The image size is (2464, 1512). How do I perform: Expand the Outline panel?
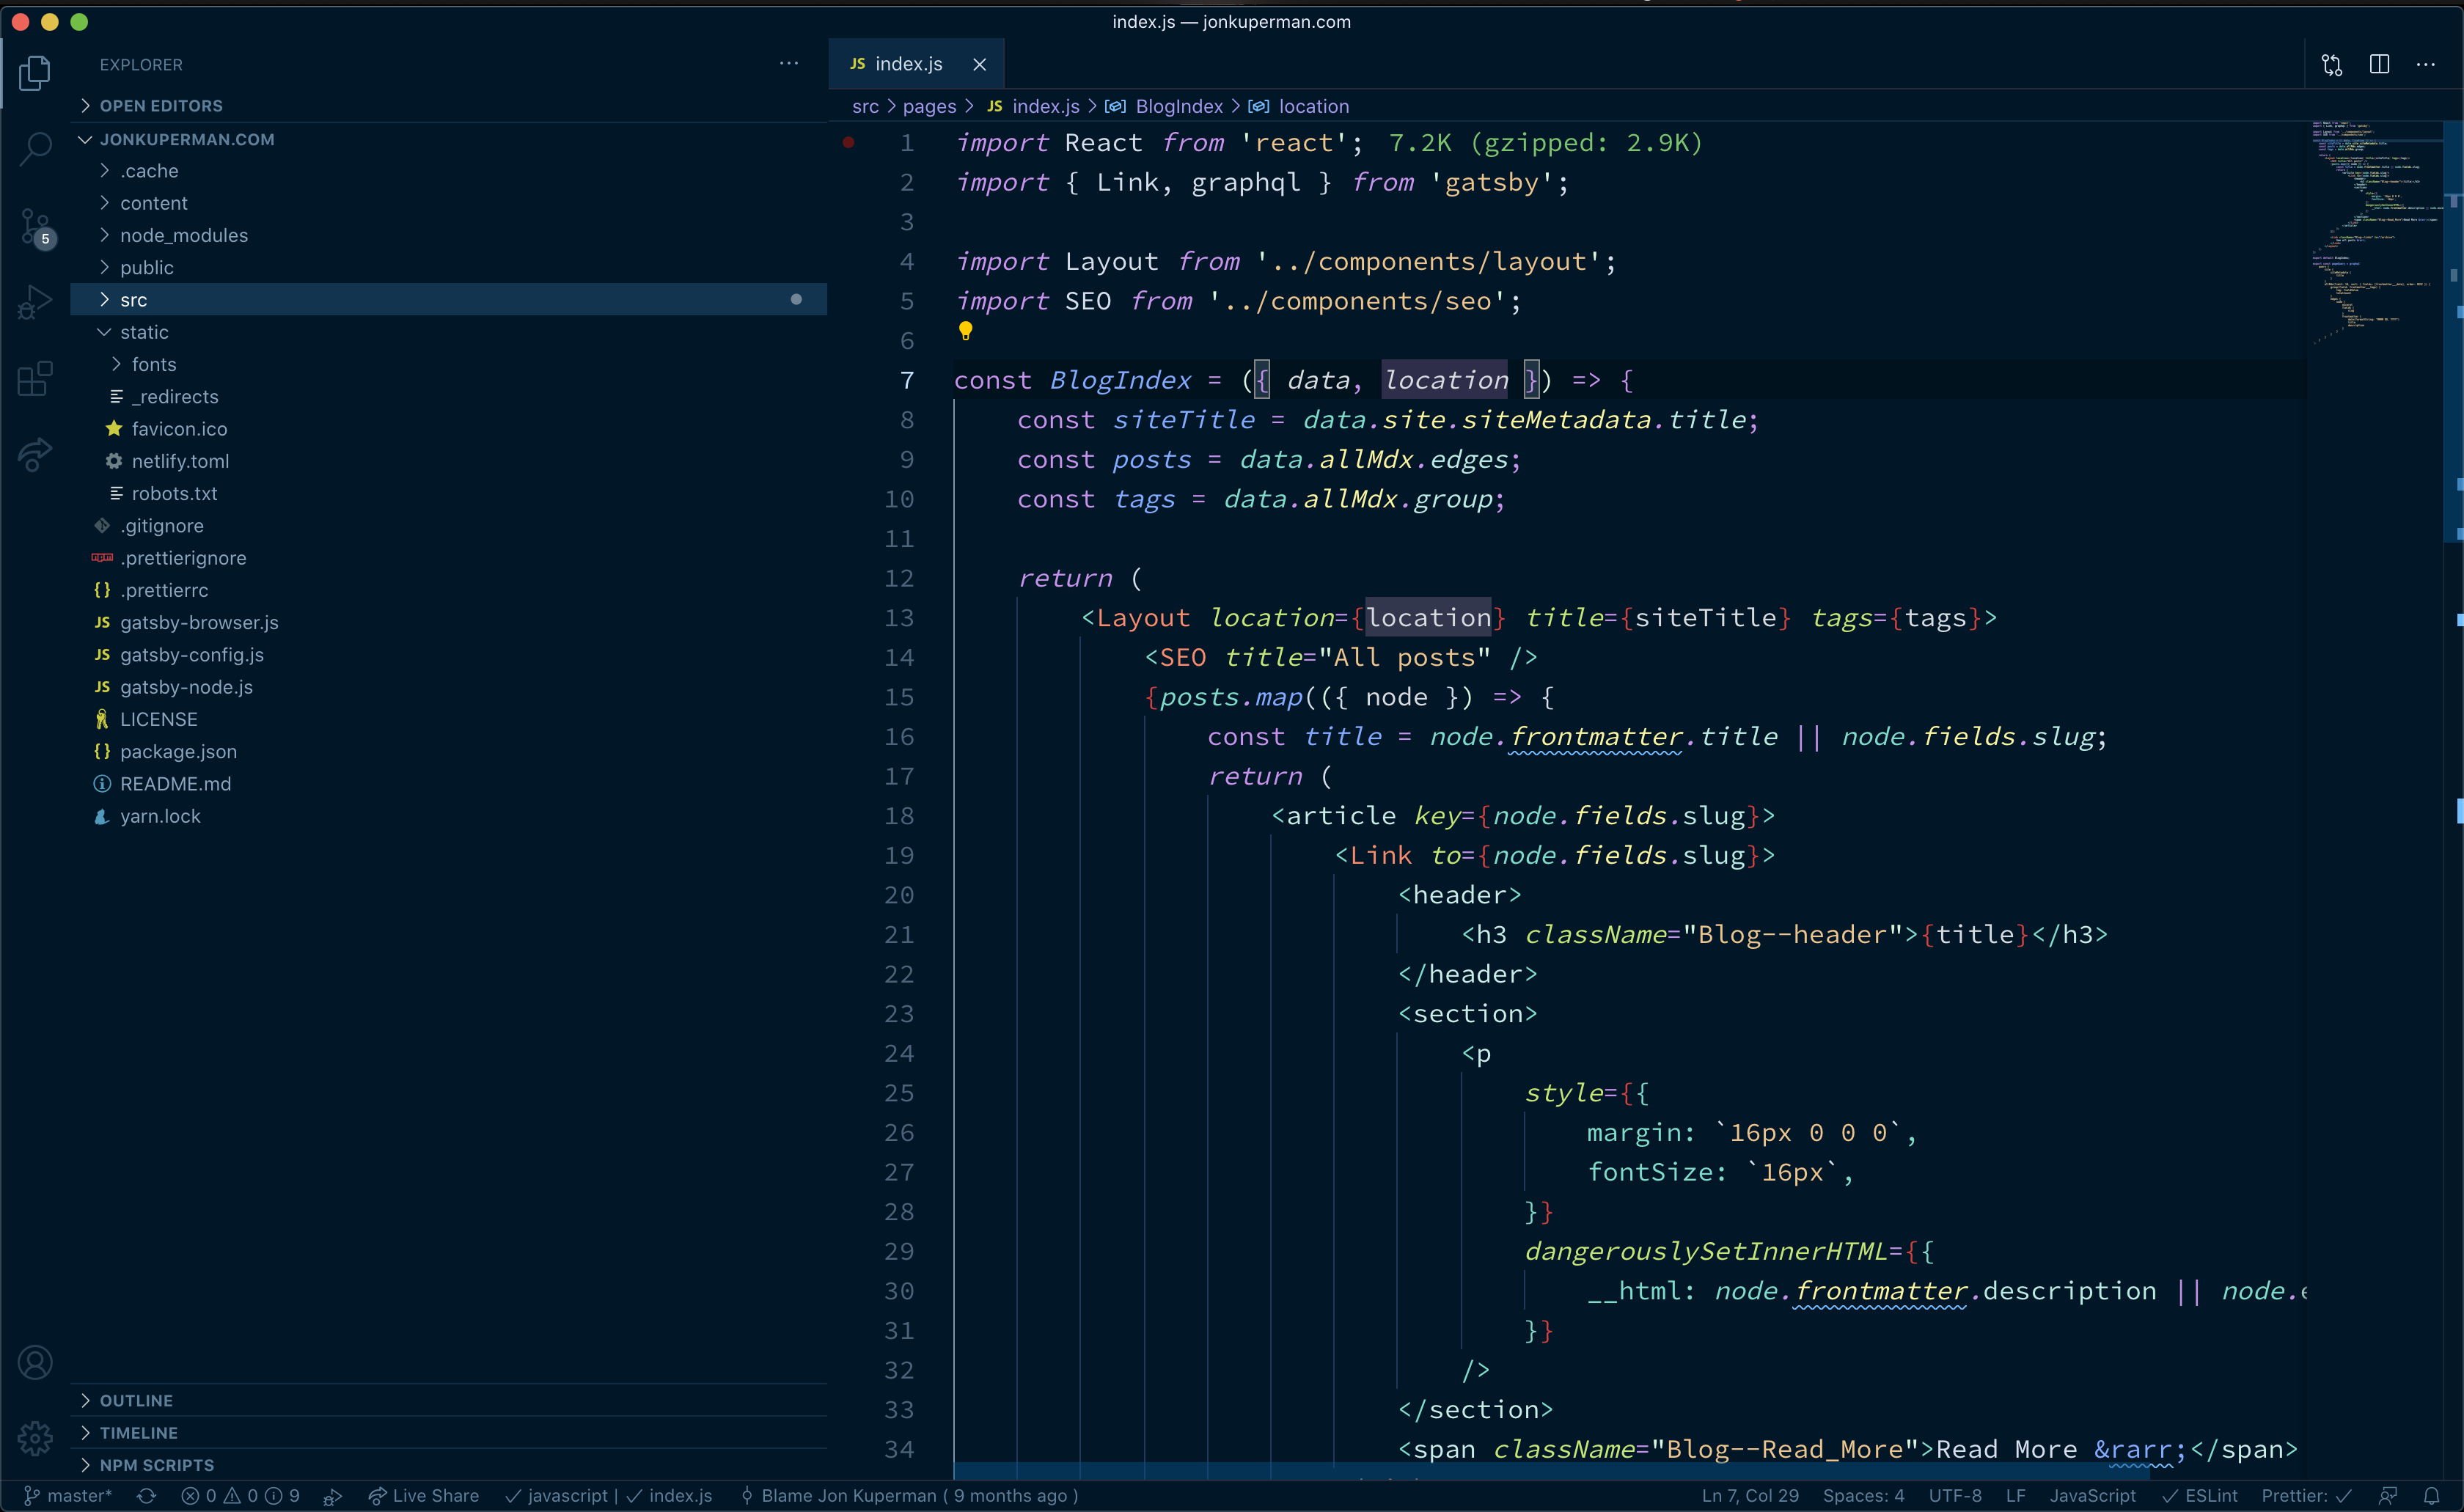448,1400
